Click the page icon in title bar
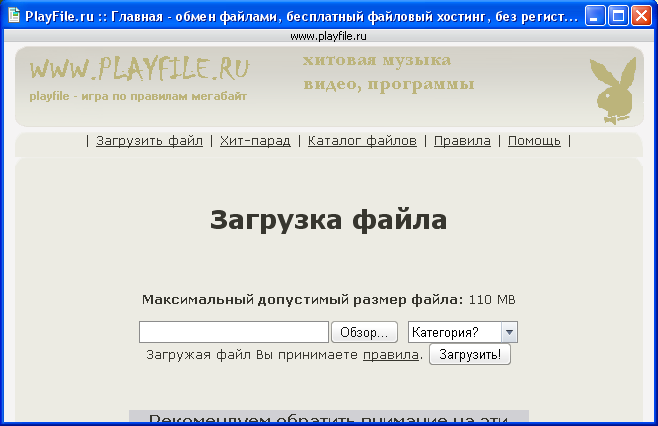This screenshot has width=658, height=426. [14, 16]
